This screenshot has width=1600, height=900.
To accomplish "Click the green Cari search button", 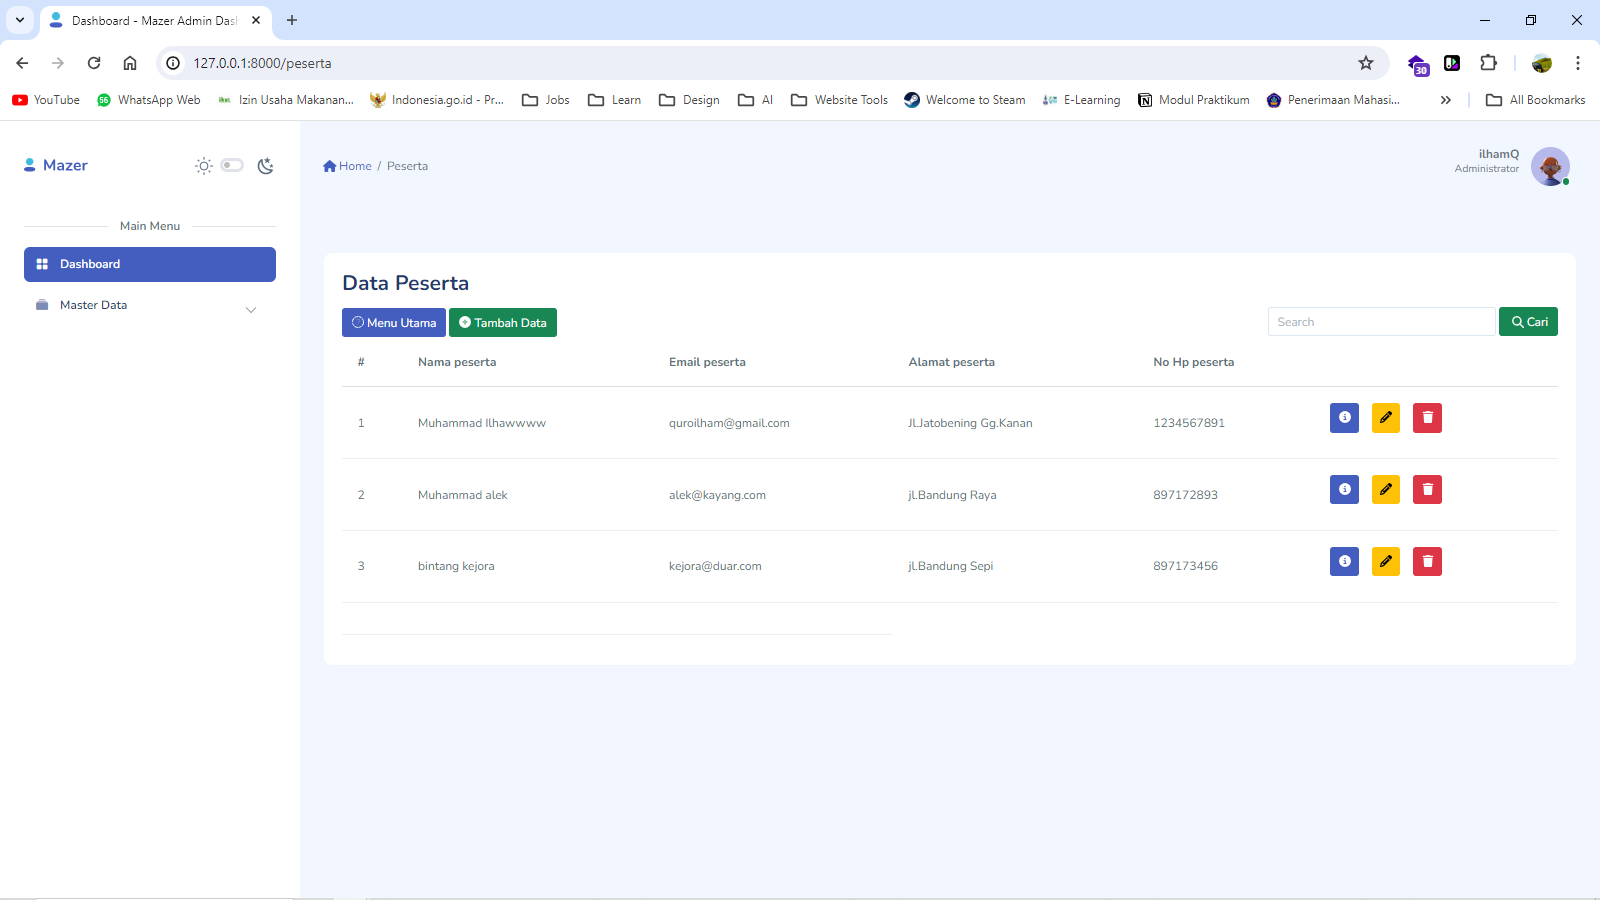I will pyautogui.click(x=1528, y=322).
